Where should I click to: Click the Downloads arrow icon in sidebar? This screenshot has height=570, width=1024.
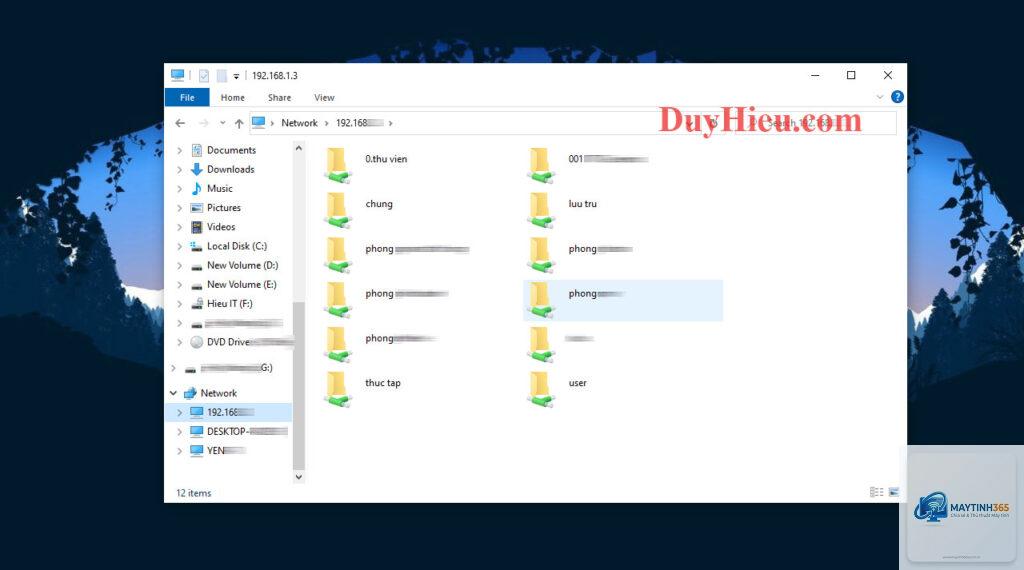pos(197,169)
